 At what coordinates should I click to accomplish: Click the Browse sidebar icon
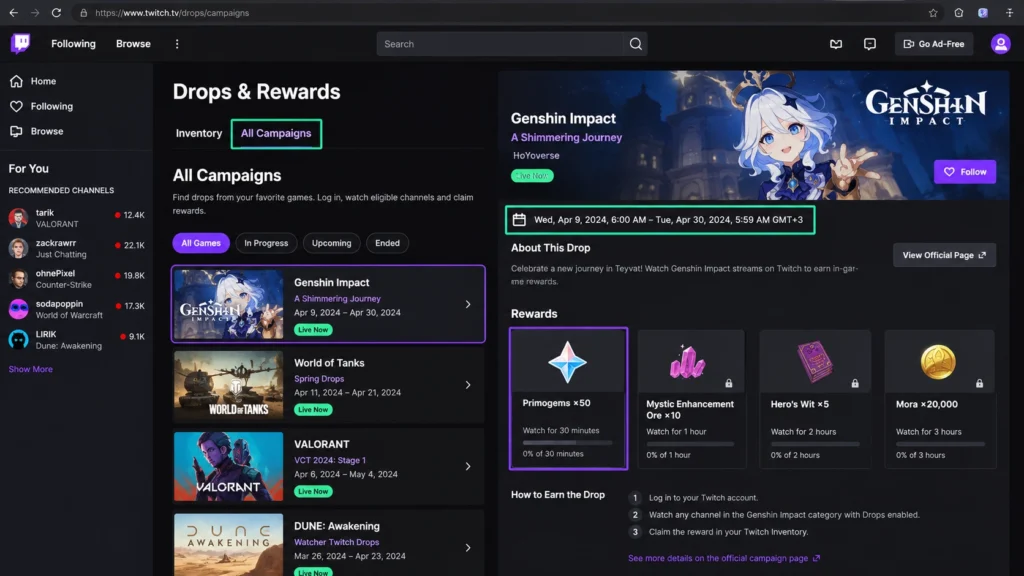tap(16, 131)
